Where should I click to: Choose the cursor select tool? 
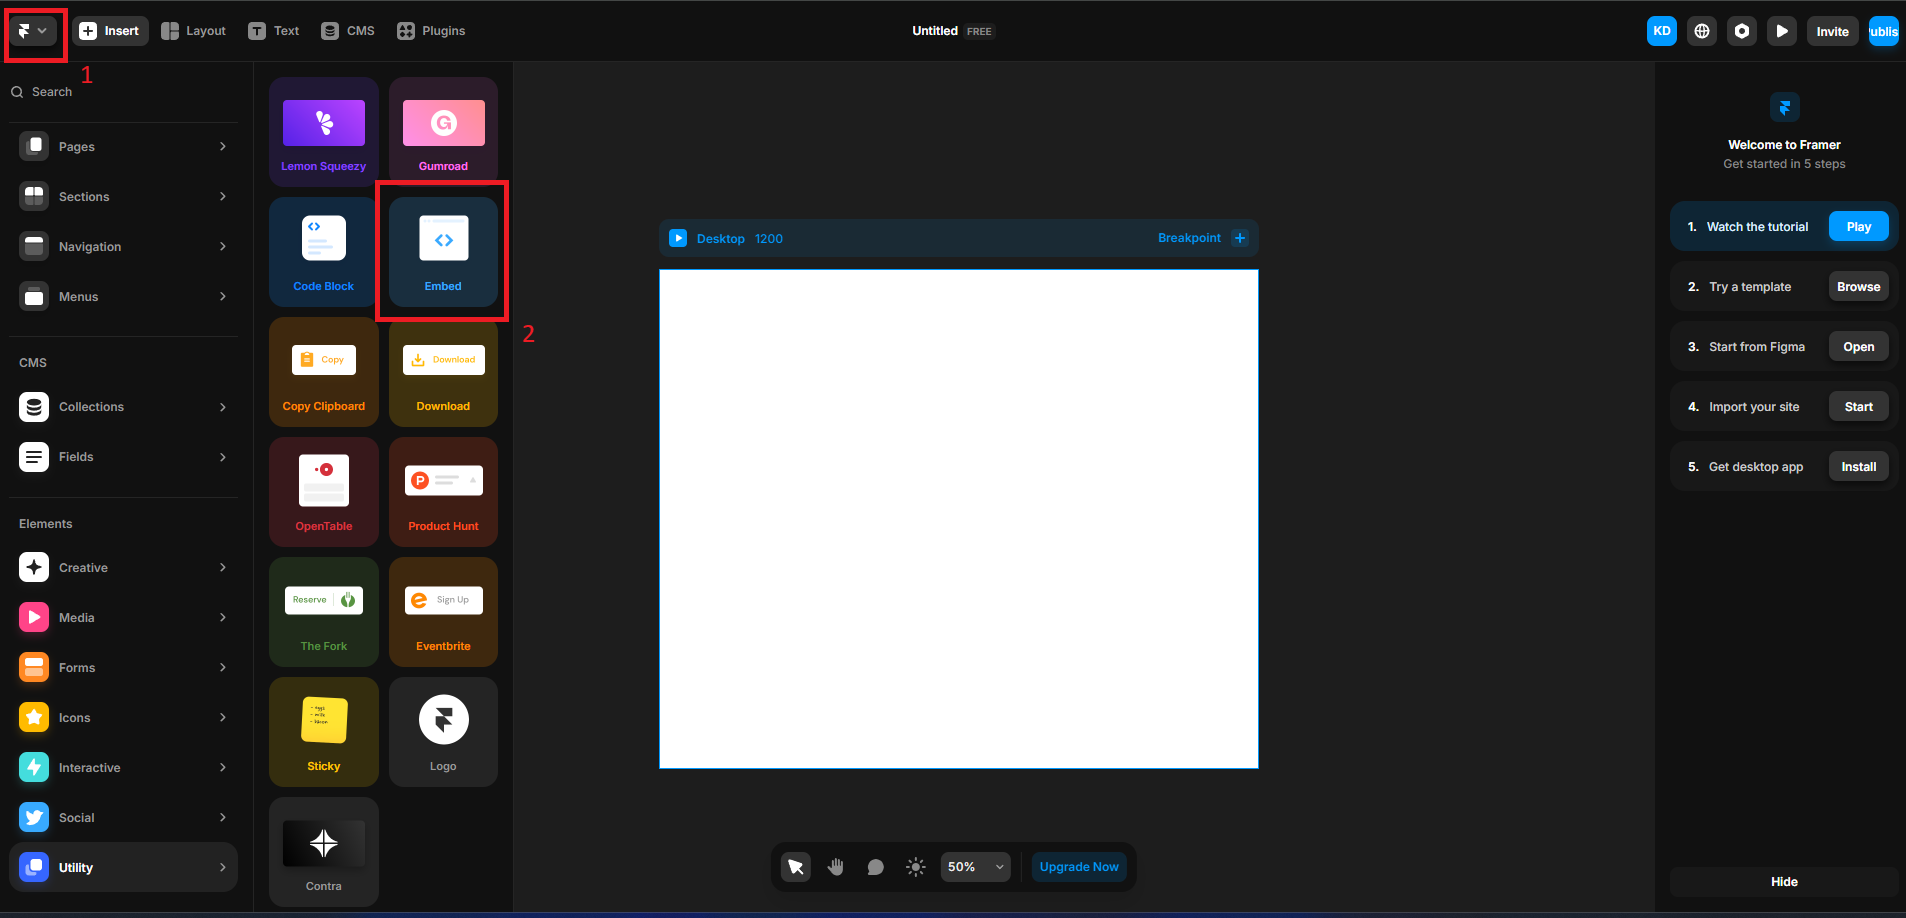coord(796,867)
